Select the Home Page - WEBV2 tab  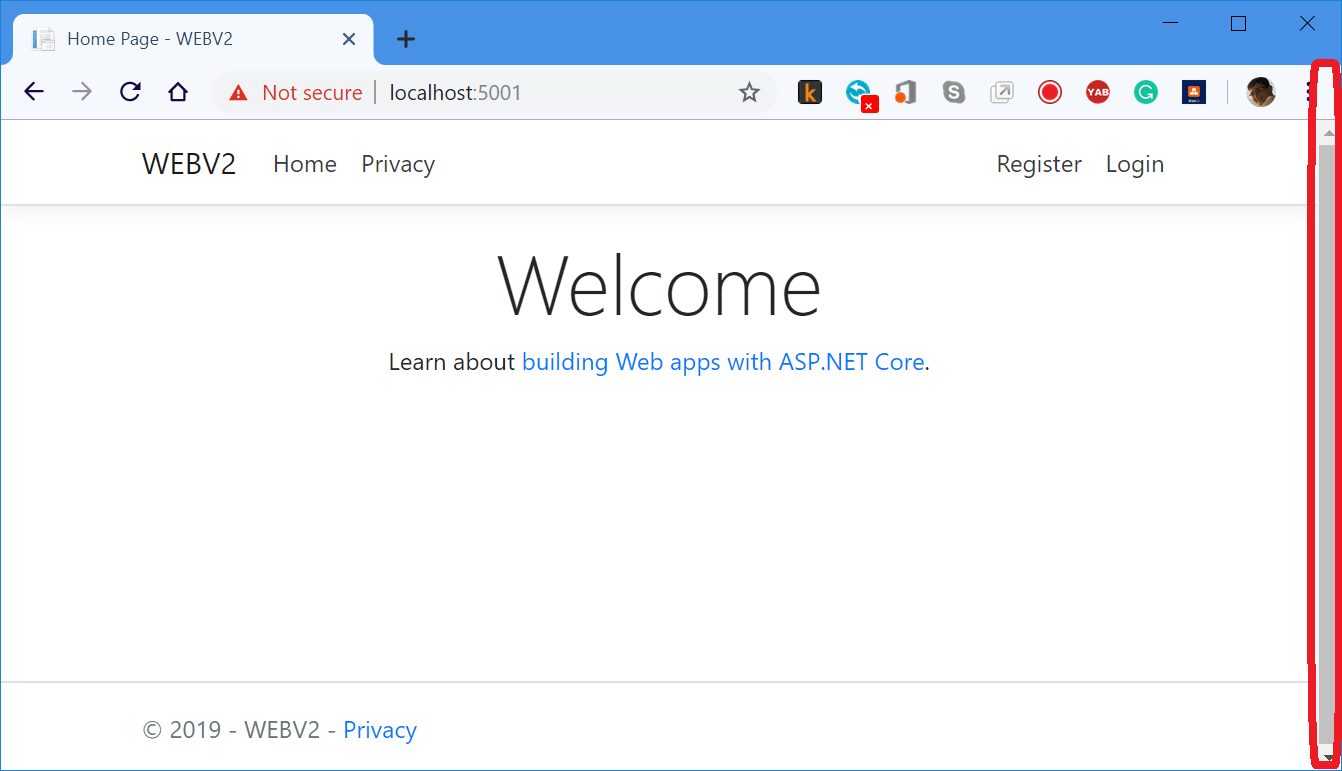(x=193, y=39)
